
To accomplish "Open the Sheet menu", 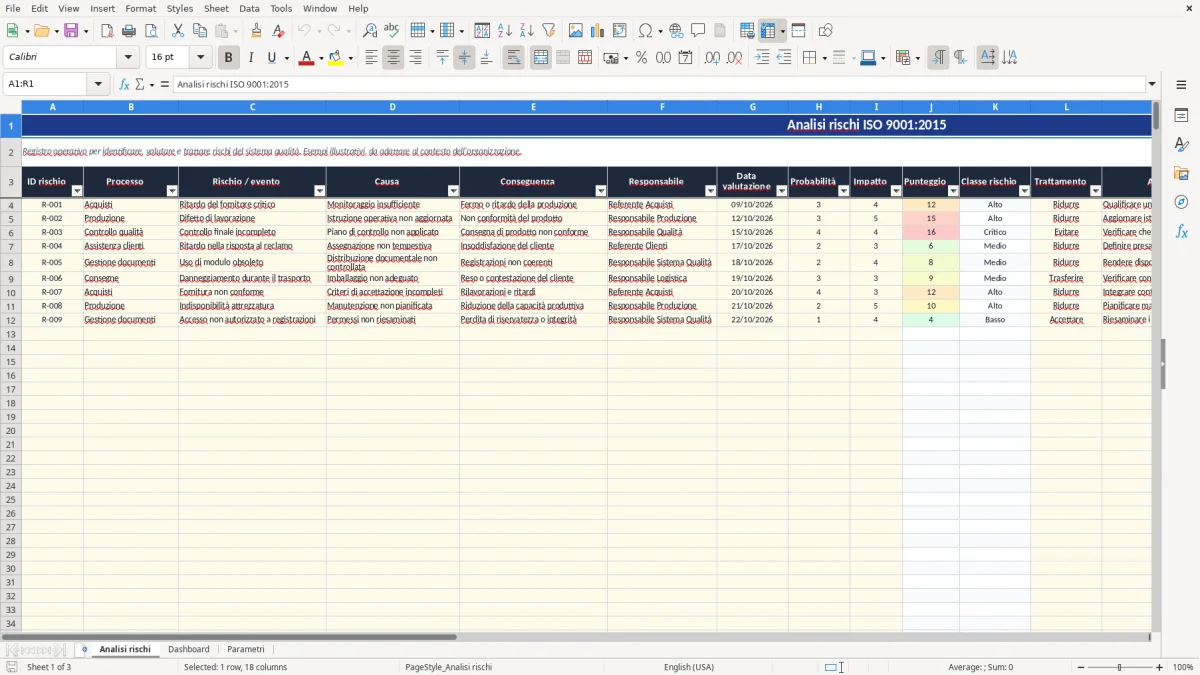I will [x=216, y=8].
